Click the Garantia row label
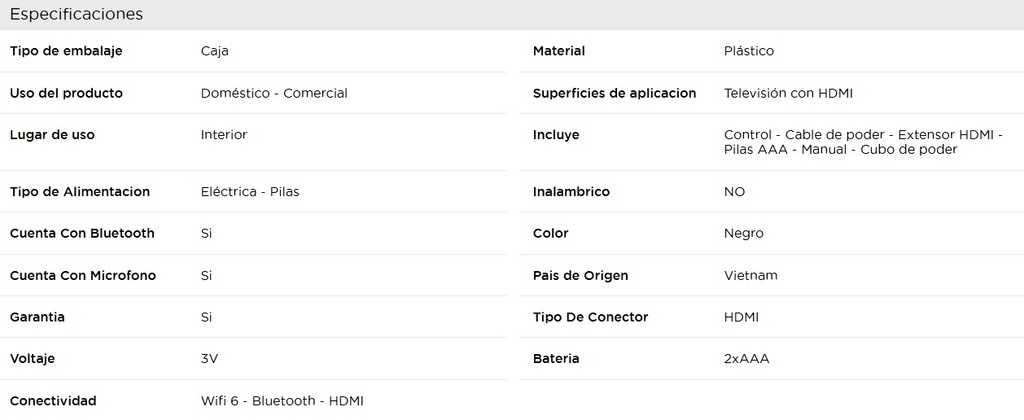This screenshot has height=420, width=1024. coord(37,317)
